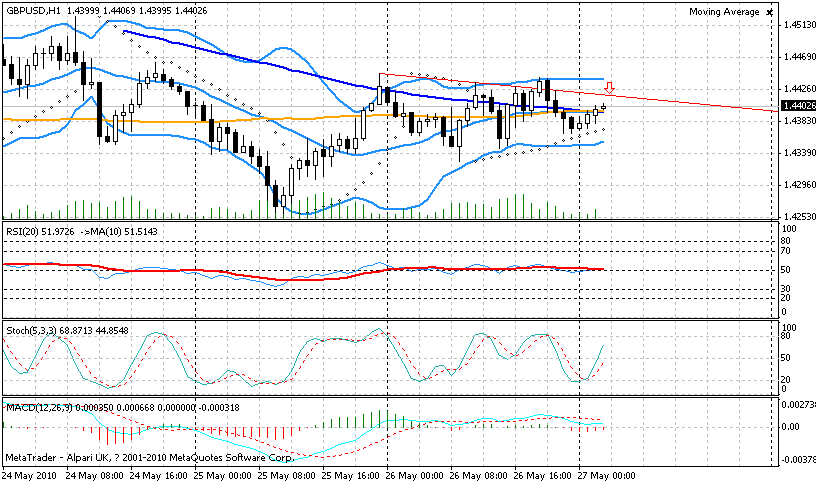Click the 0.00273 value on the MACD scale
This screenshot has width=816, height=483.
[x=799, y=404]
